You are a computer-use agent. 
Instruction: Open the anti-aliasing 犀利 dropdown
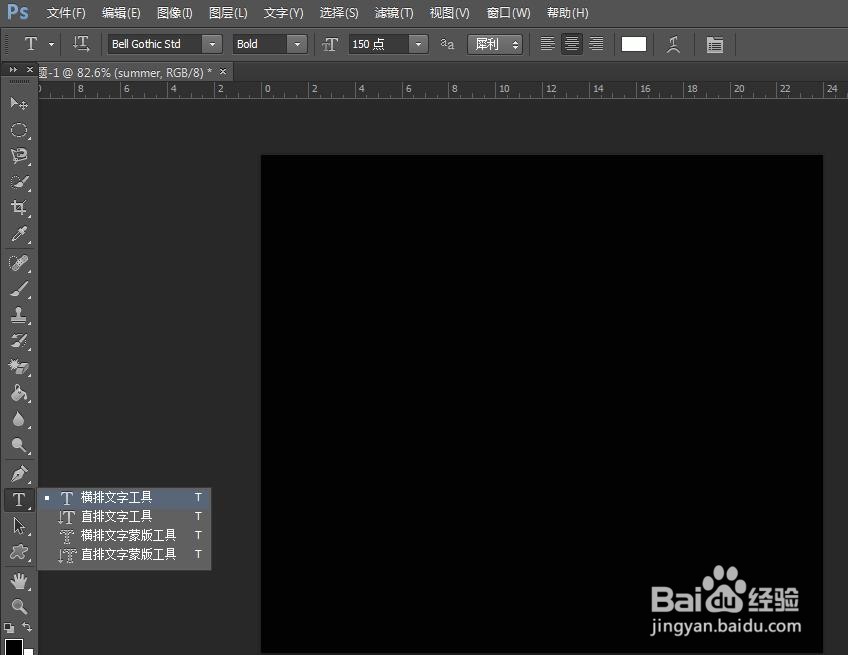pyautogui.click(x=495, y=44)
